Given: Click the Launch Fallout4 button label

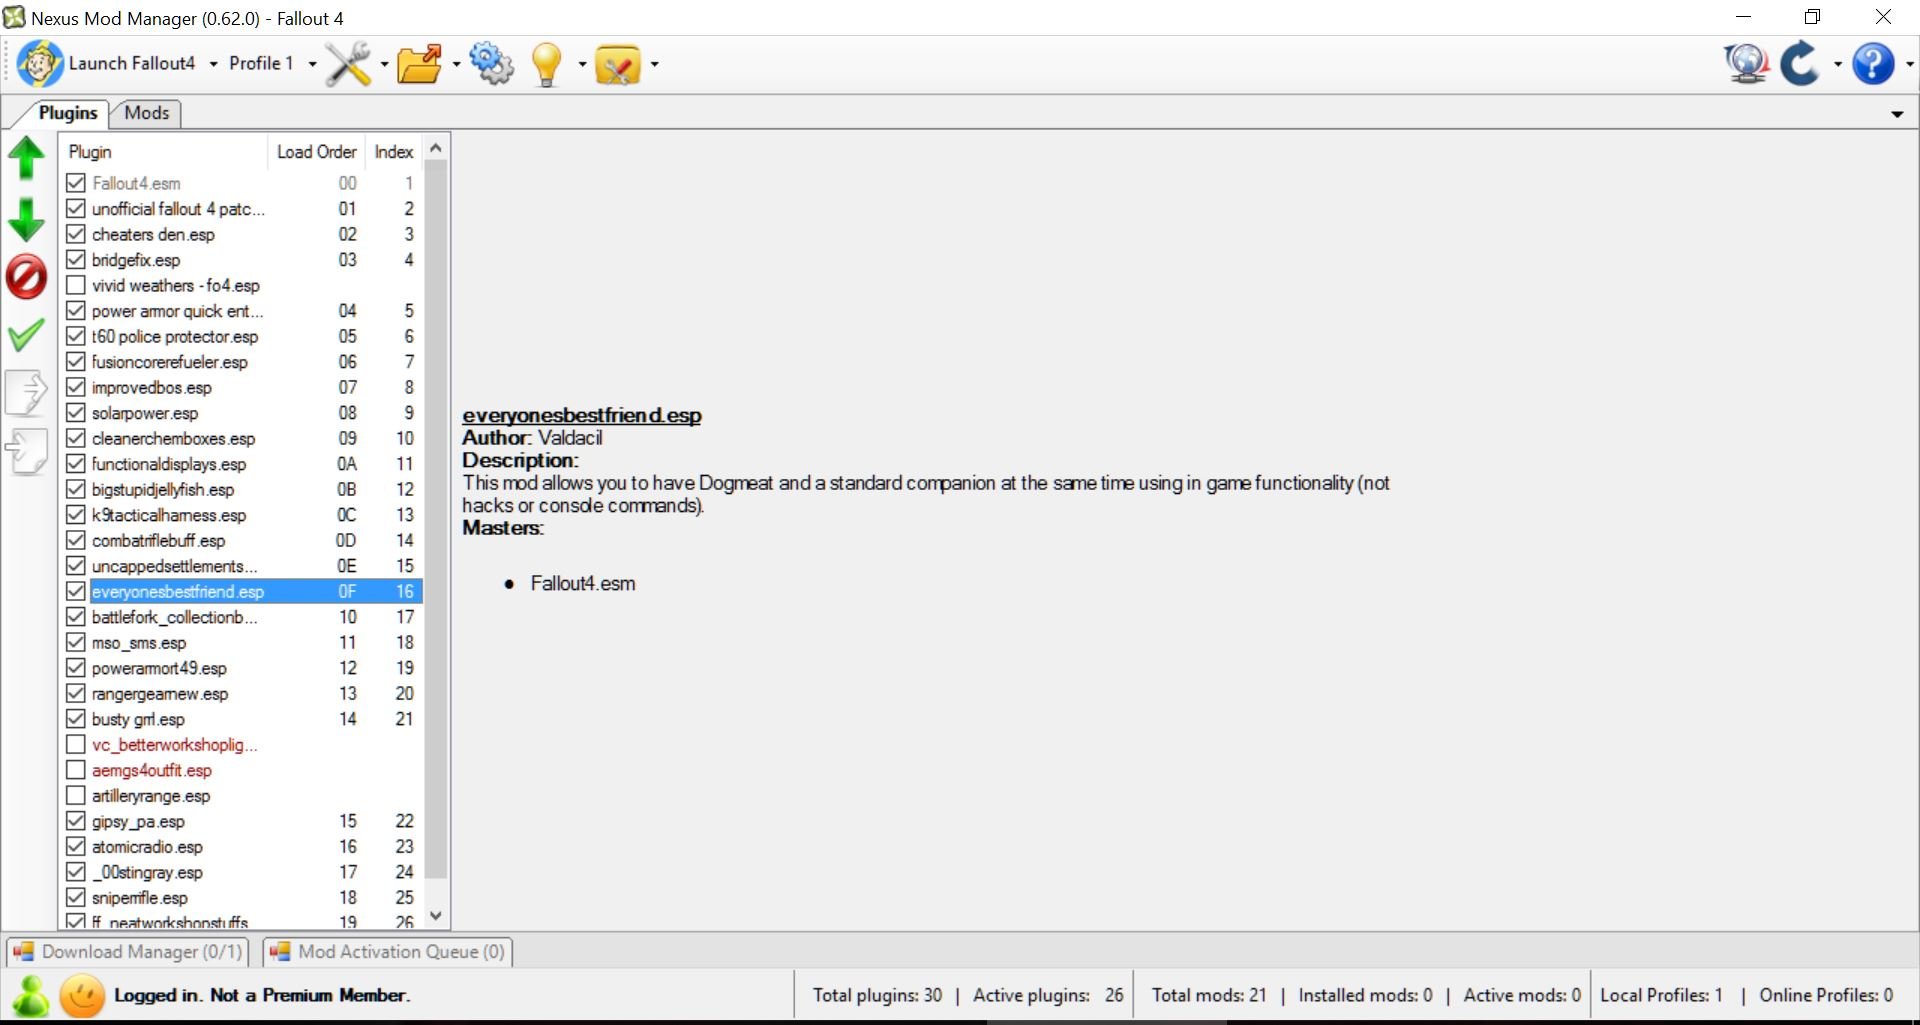Looking at the screenshot, I should [x=132, y=63].
